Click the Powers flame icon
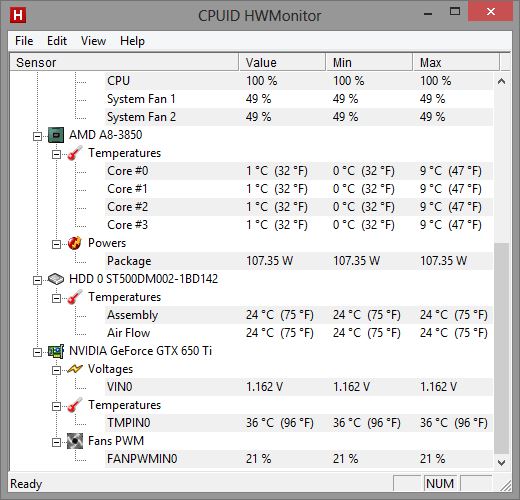 click(x=74, y=243)
